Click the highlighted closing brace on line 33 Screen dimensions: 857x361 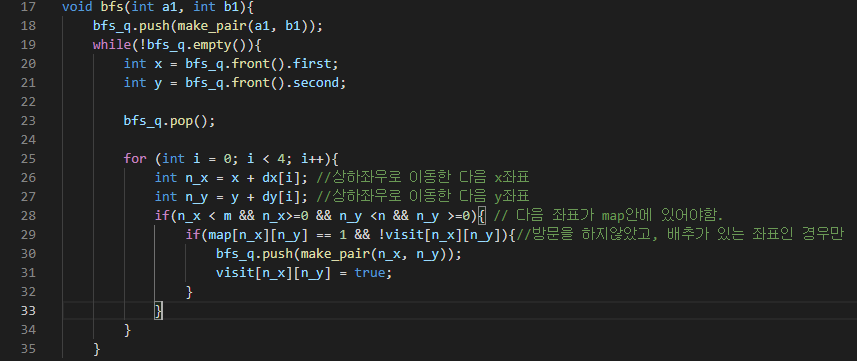159,310
